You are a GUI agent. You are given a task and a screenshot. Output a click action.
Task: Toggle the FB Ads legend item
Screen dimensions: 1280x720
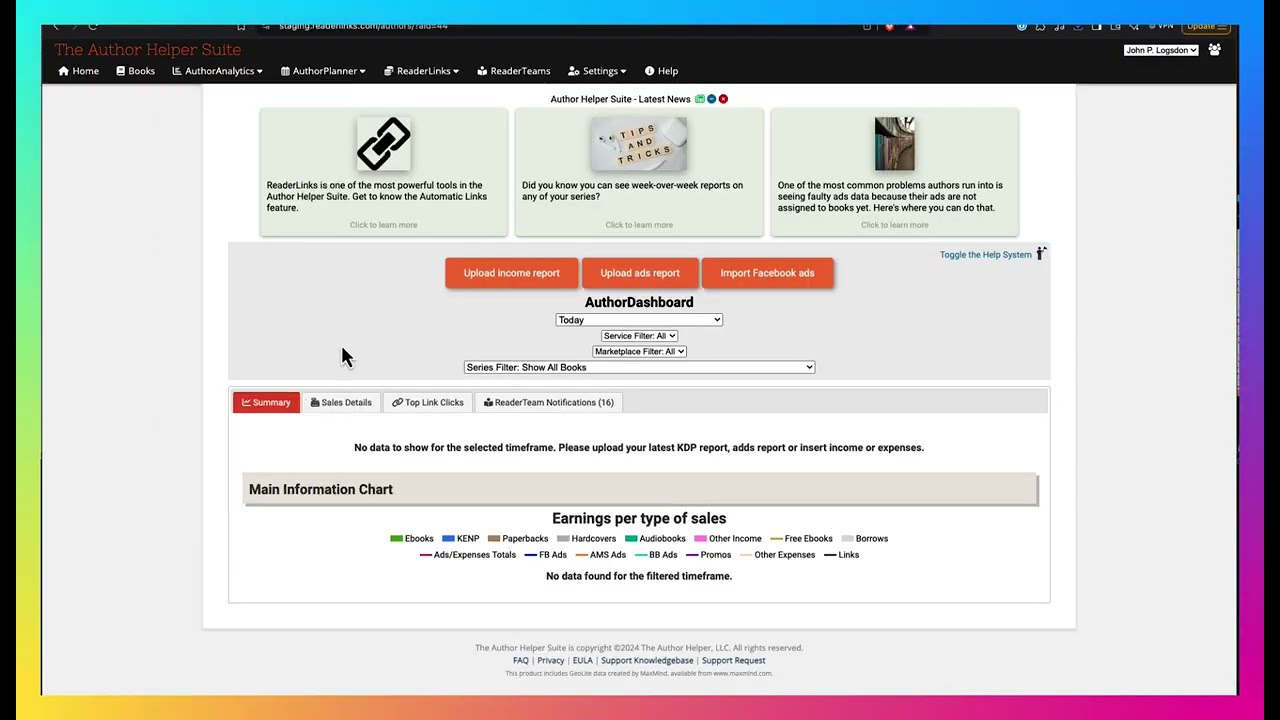click(x=546, y=555)
